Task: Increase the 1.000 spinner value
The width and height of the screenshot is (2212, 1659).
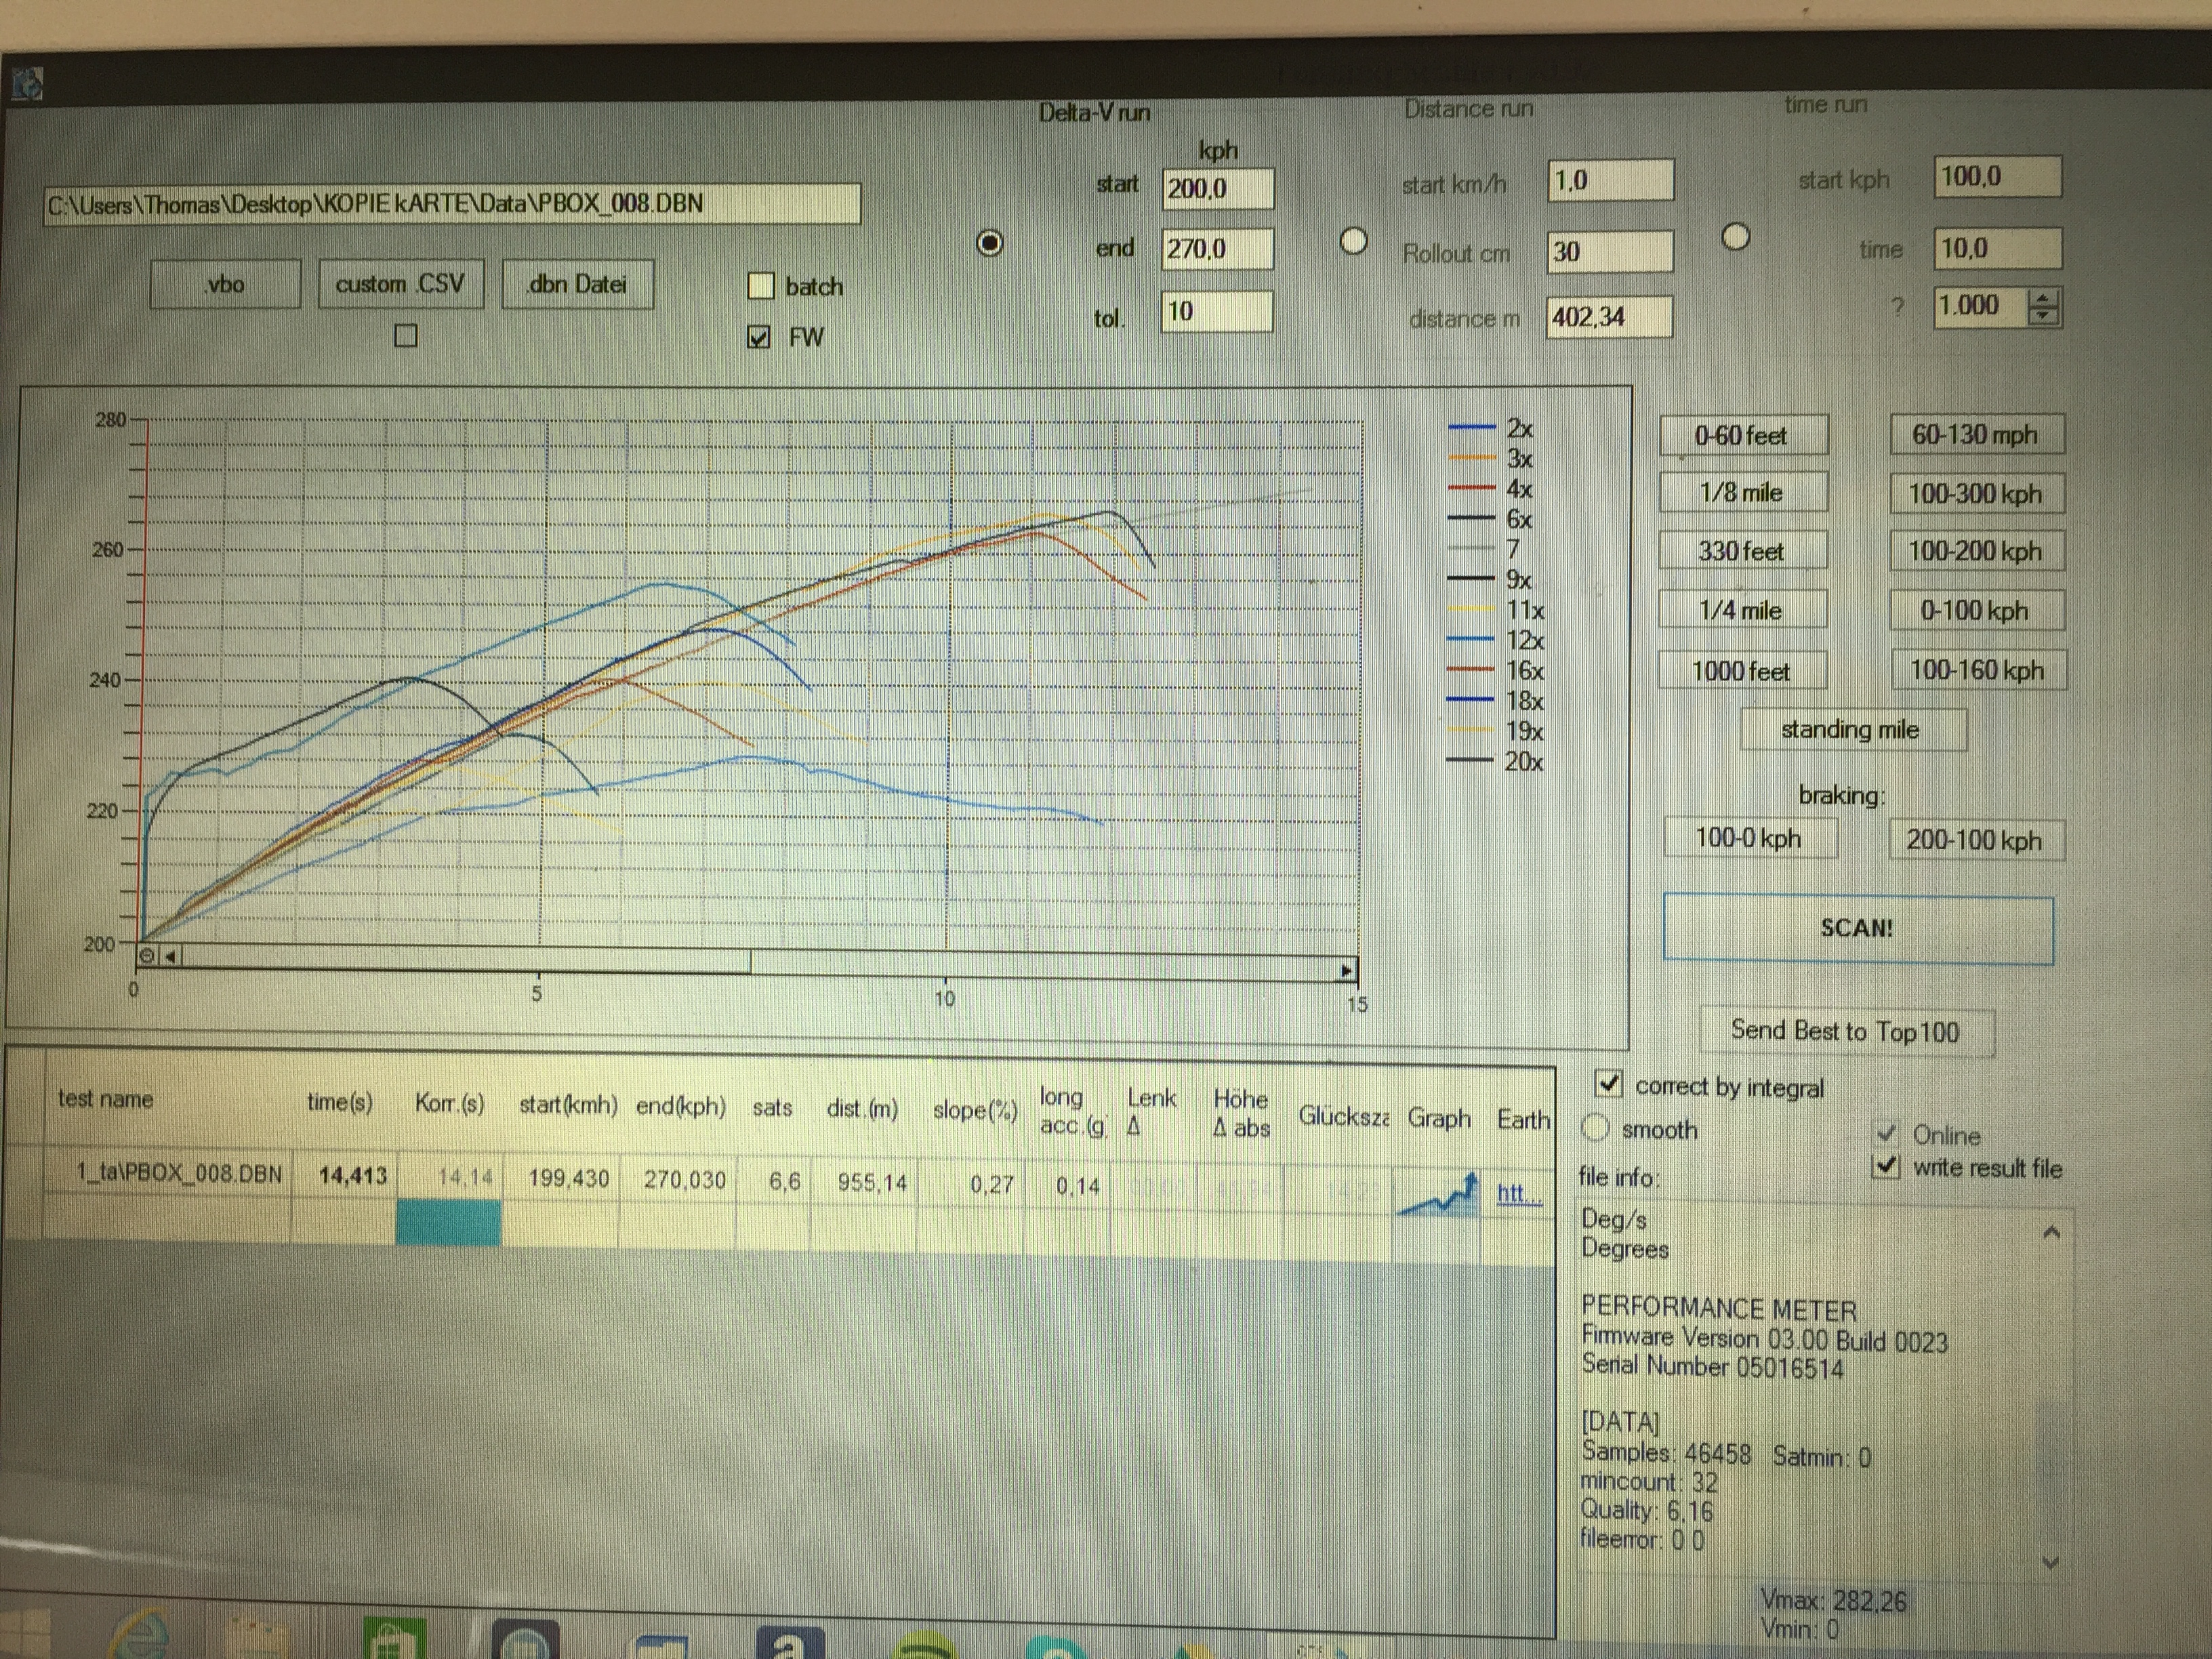Action: [x=2044, y=297]
